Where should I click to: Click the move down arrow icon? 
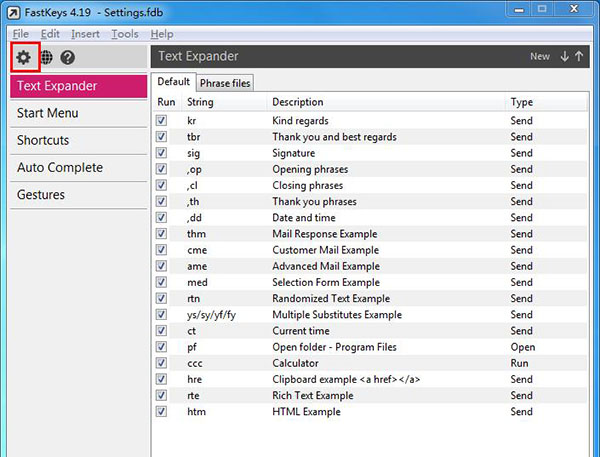click(x=565, y=57)
